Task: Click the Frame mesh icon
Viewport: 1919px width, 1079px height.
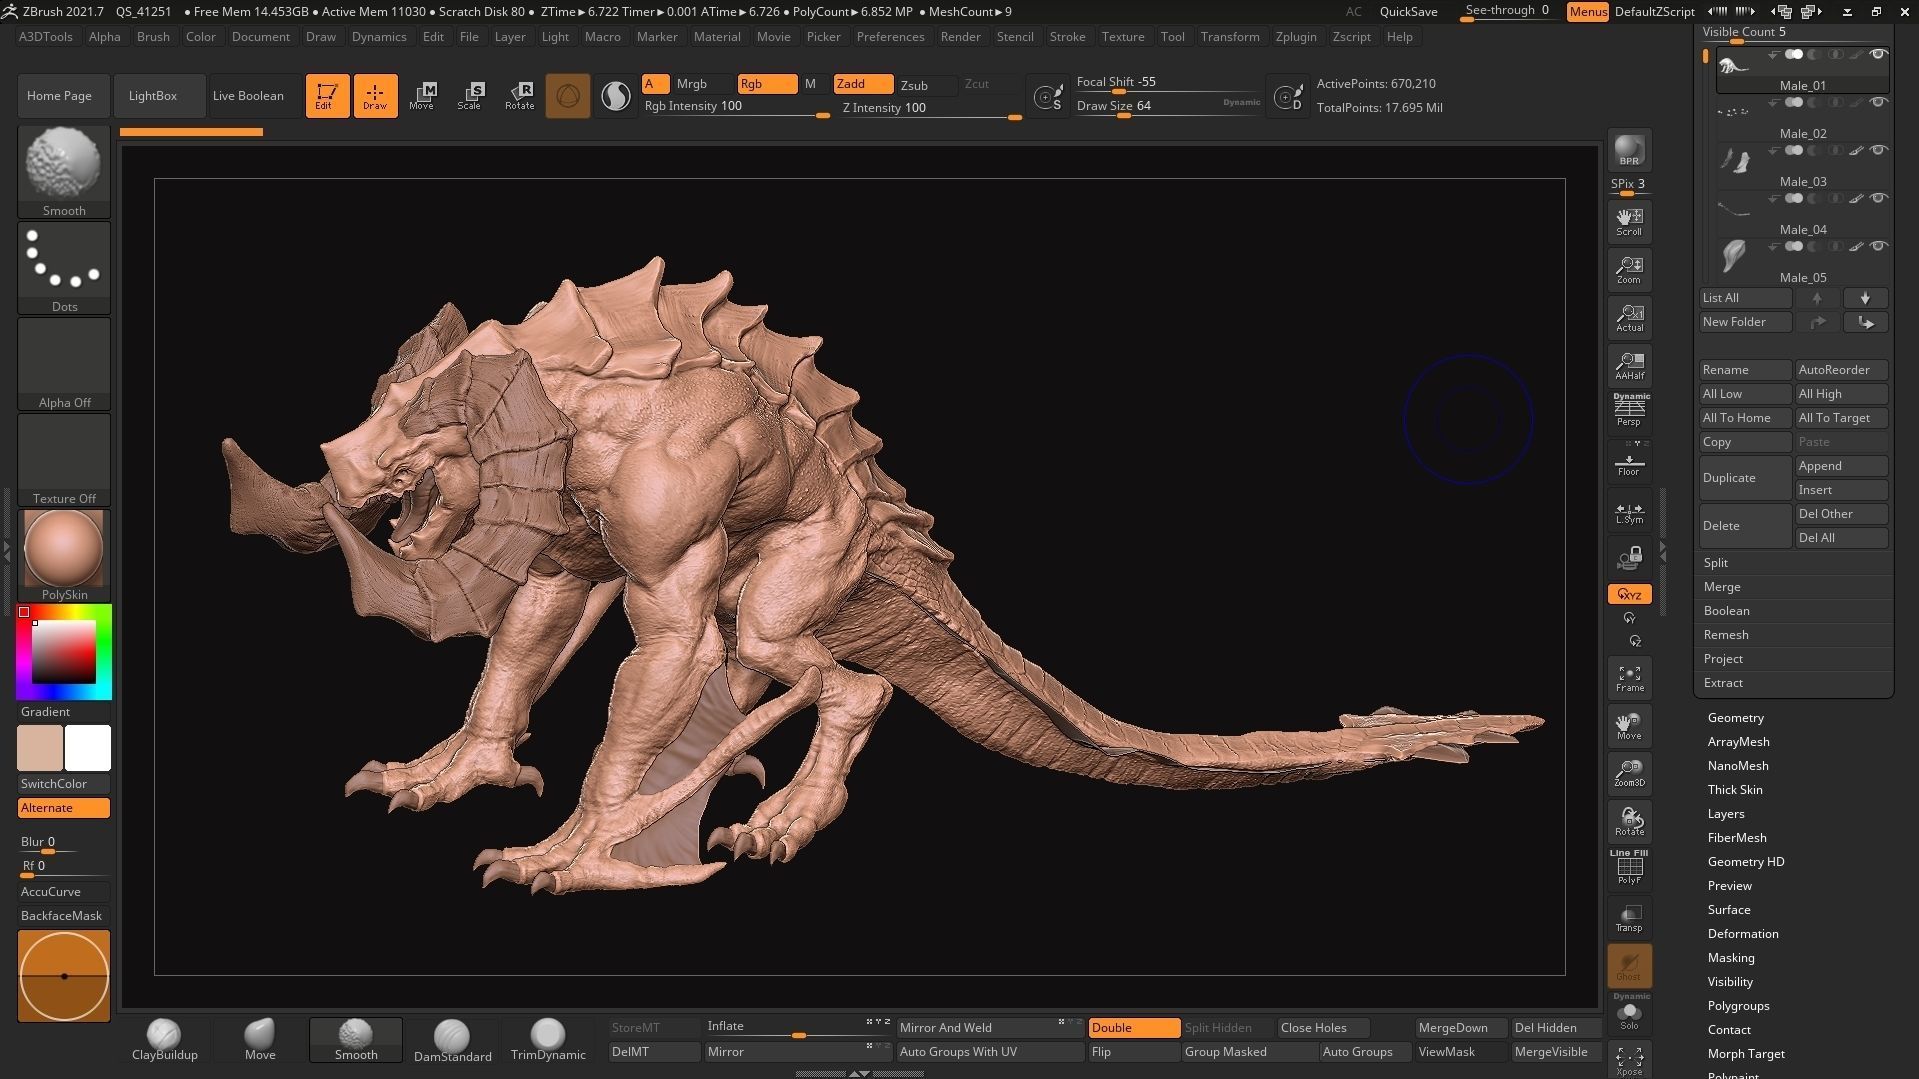Action: coord(1629,678)
